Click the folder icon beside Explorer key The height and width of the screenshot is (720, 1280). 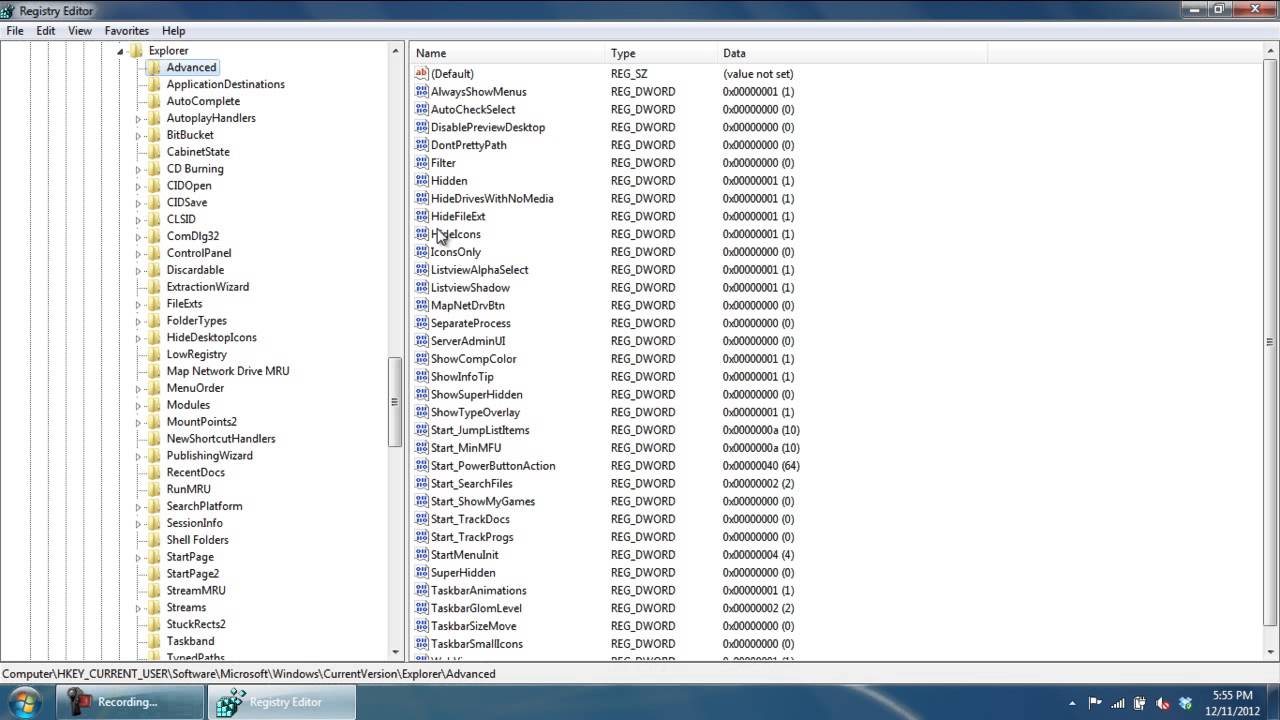pos(136,50)
